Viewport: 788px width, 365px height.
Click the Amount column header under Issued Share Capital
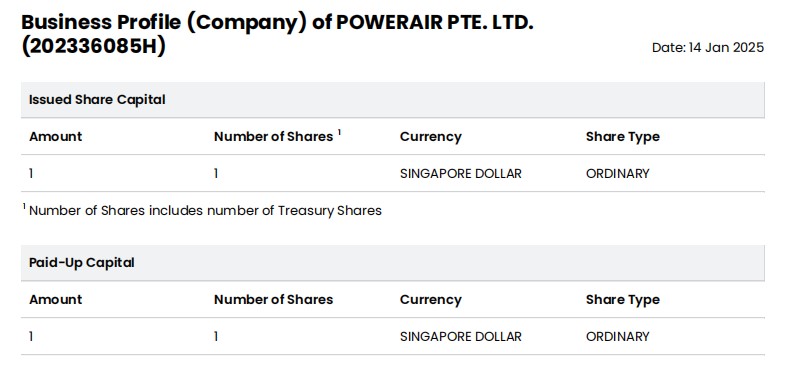click(x=55, y=137)
